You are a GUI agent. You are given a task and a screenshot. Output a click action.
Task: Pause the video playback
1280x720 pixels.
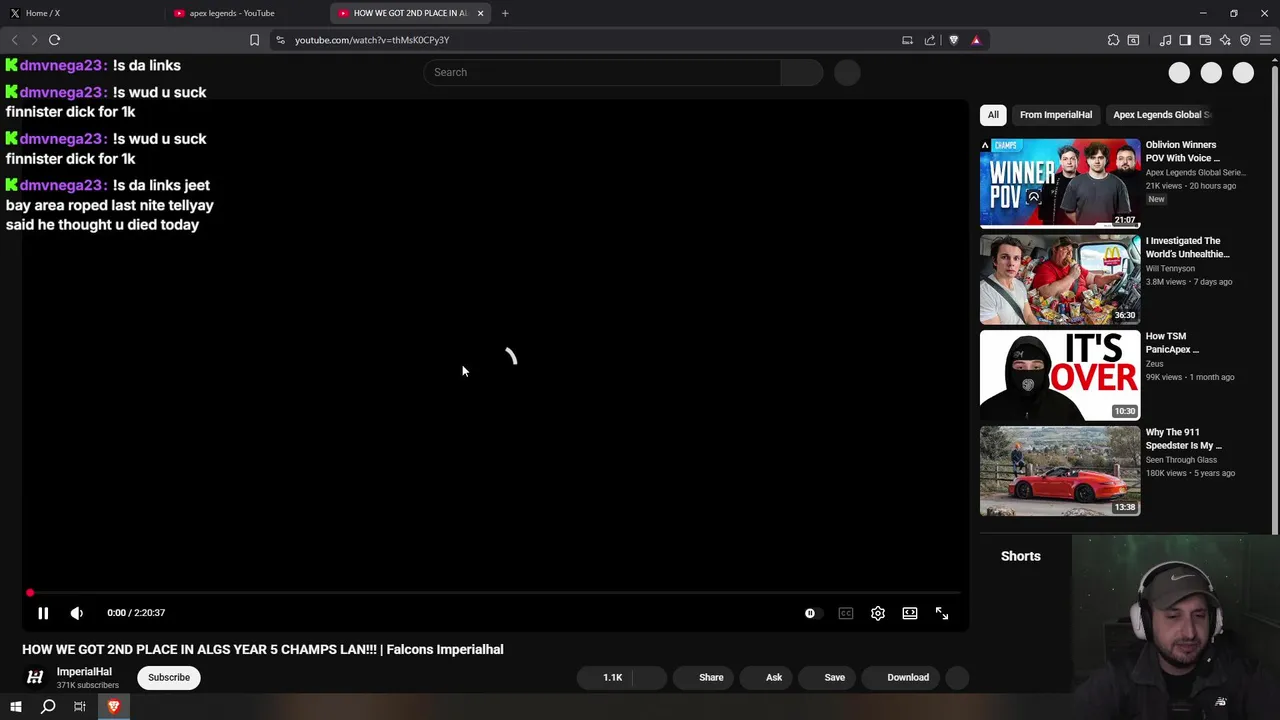43,613
